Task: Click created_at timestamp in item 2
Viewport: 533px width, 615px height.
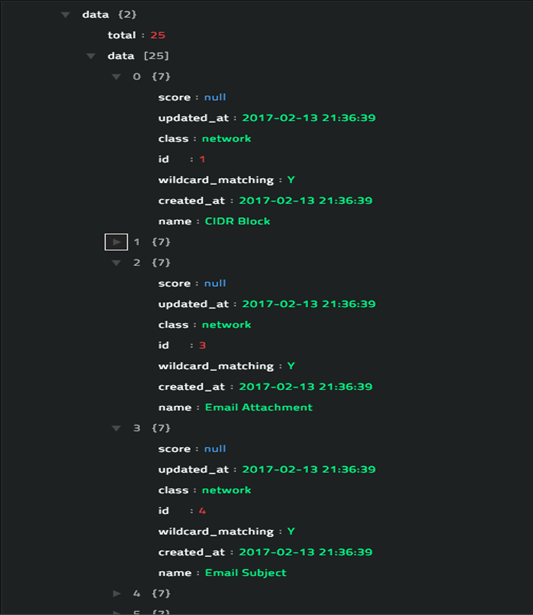Action: click(x=306, y=387)
